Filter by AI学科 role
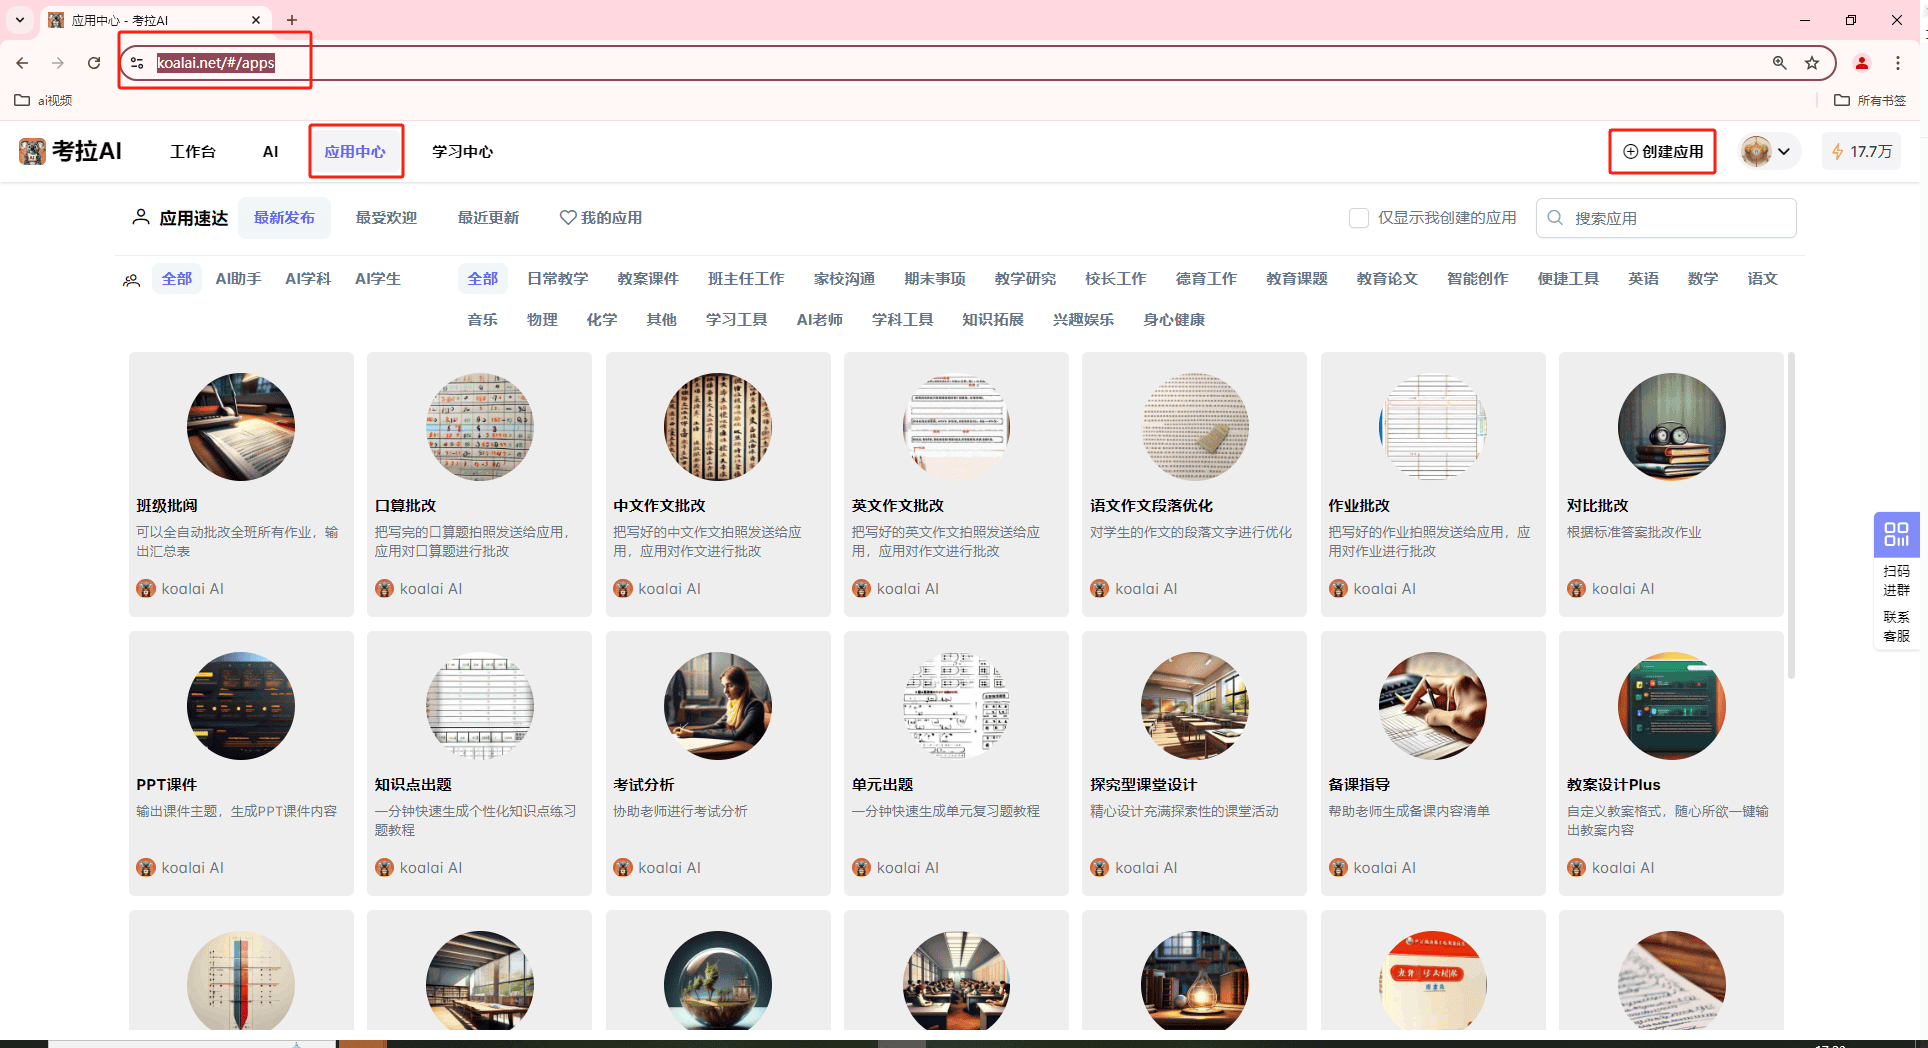1928x1048 pixels. point(308,278)
